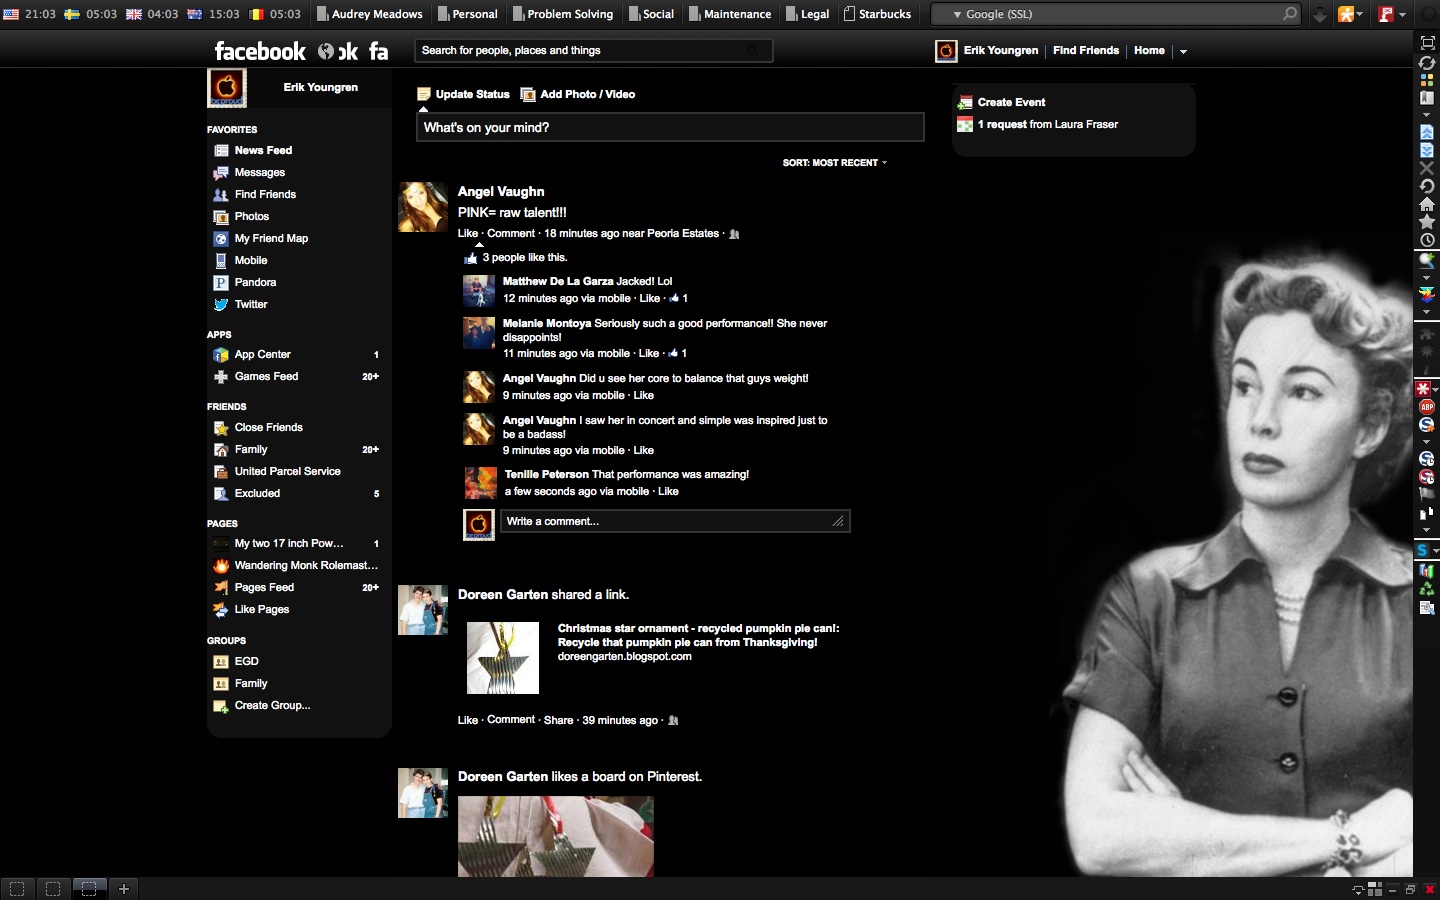Screen dimensions: 1440x900
Task: Open Google (SSL) search engine dropdown
Action: coord(956,14)
